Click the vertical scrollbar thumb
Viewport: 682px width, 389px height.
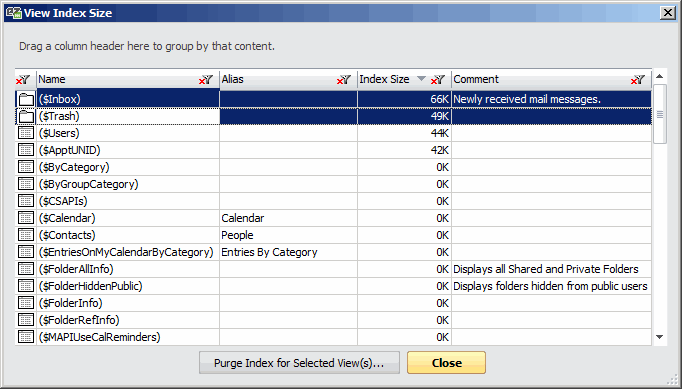pyautogui.click(x=660, y=114)
